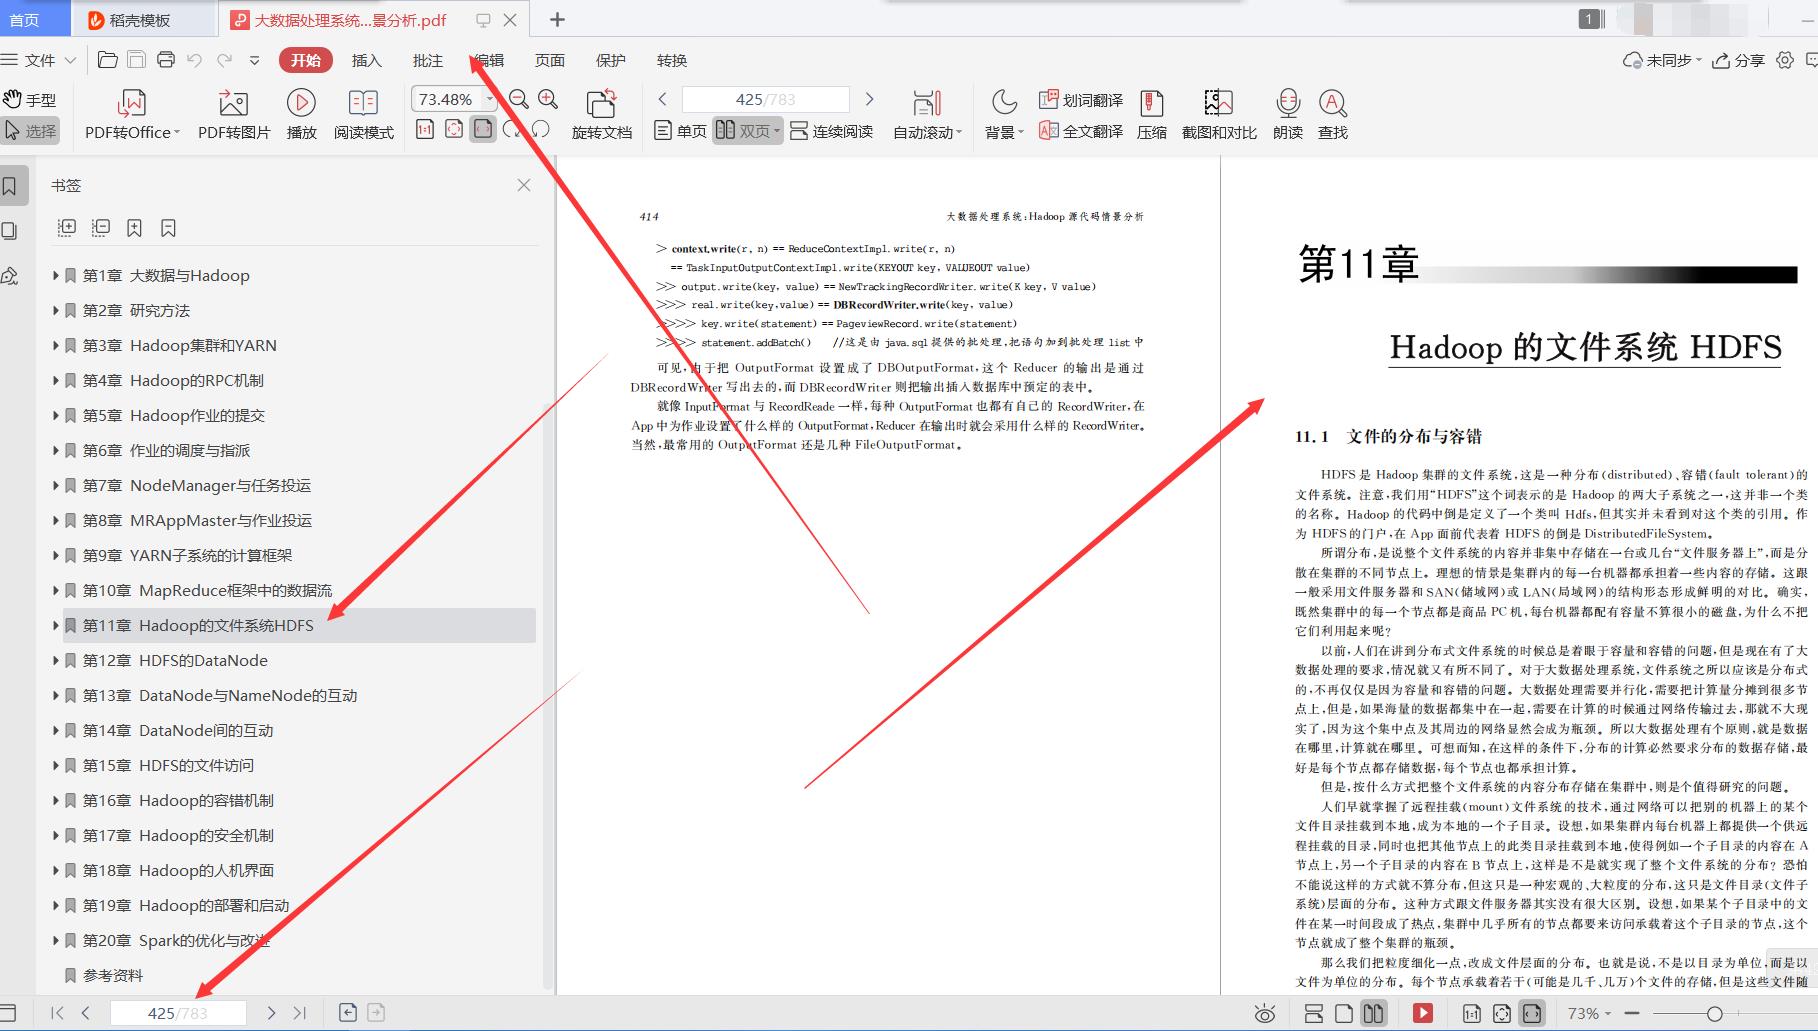The width and height of the screenshot is (1818, 1031).
Task: Expand bookmark 第1章 大数据与Hadoop
Action: coord(56,276)
